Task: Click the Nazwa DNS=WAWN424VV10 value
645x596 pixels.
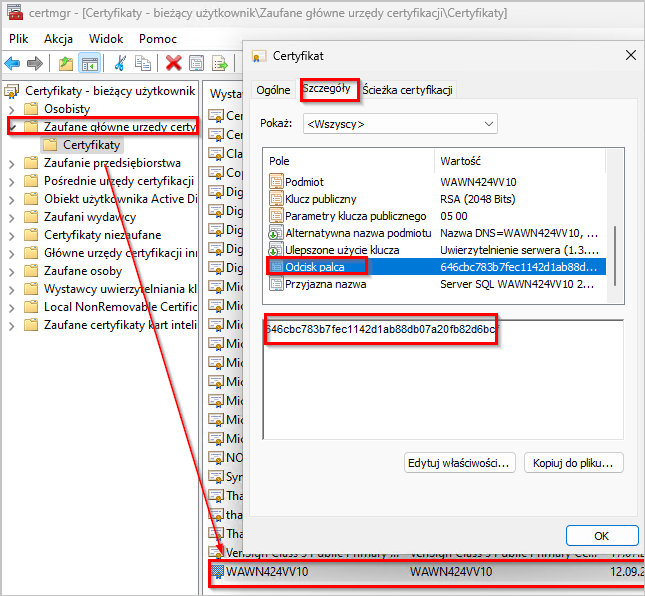Action: (x=519, y=233)
